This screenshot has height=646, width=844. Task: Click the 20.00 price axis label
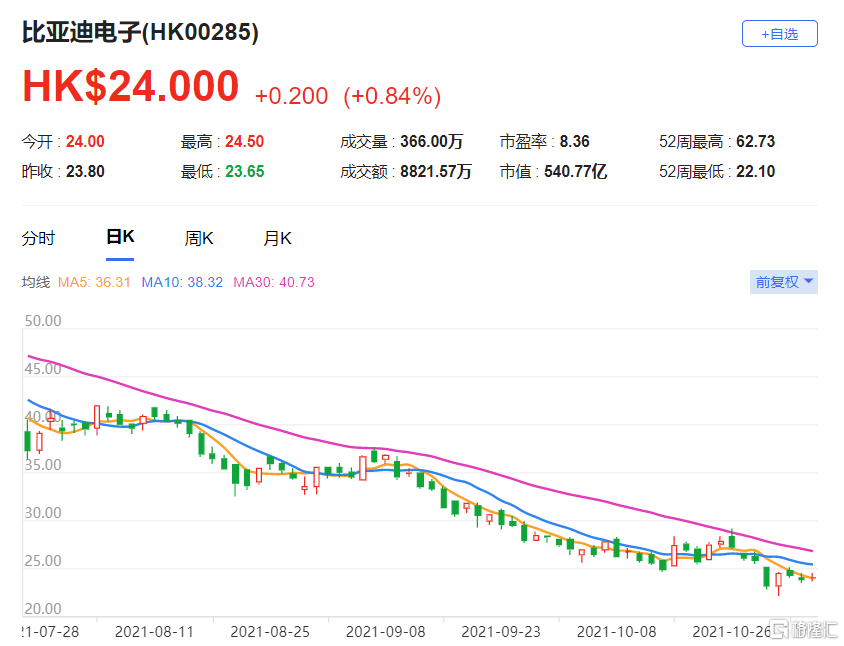coord(43,609)
